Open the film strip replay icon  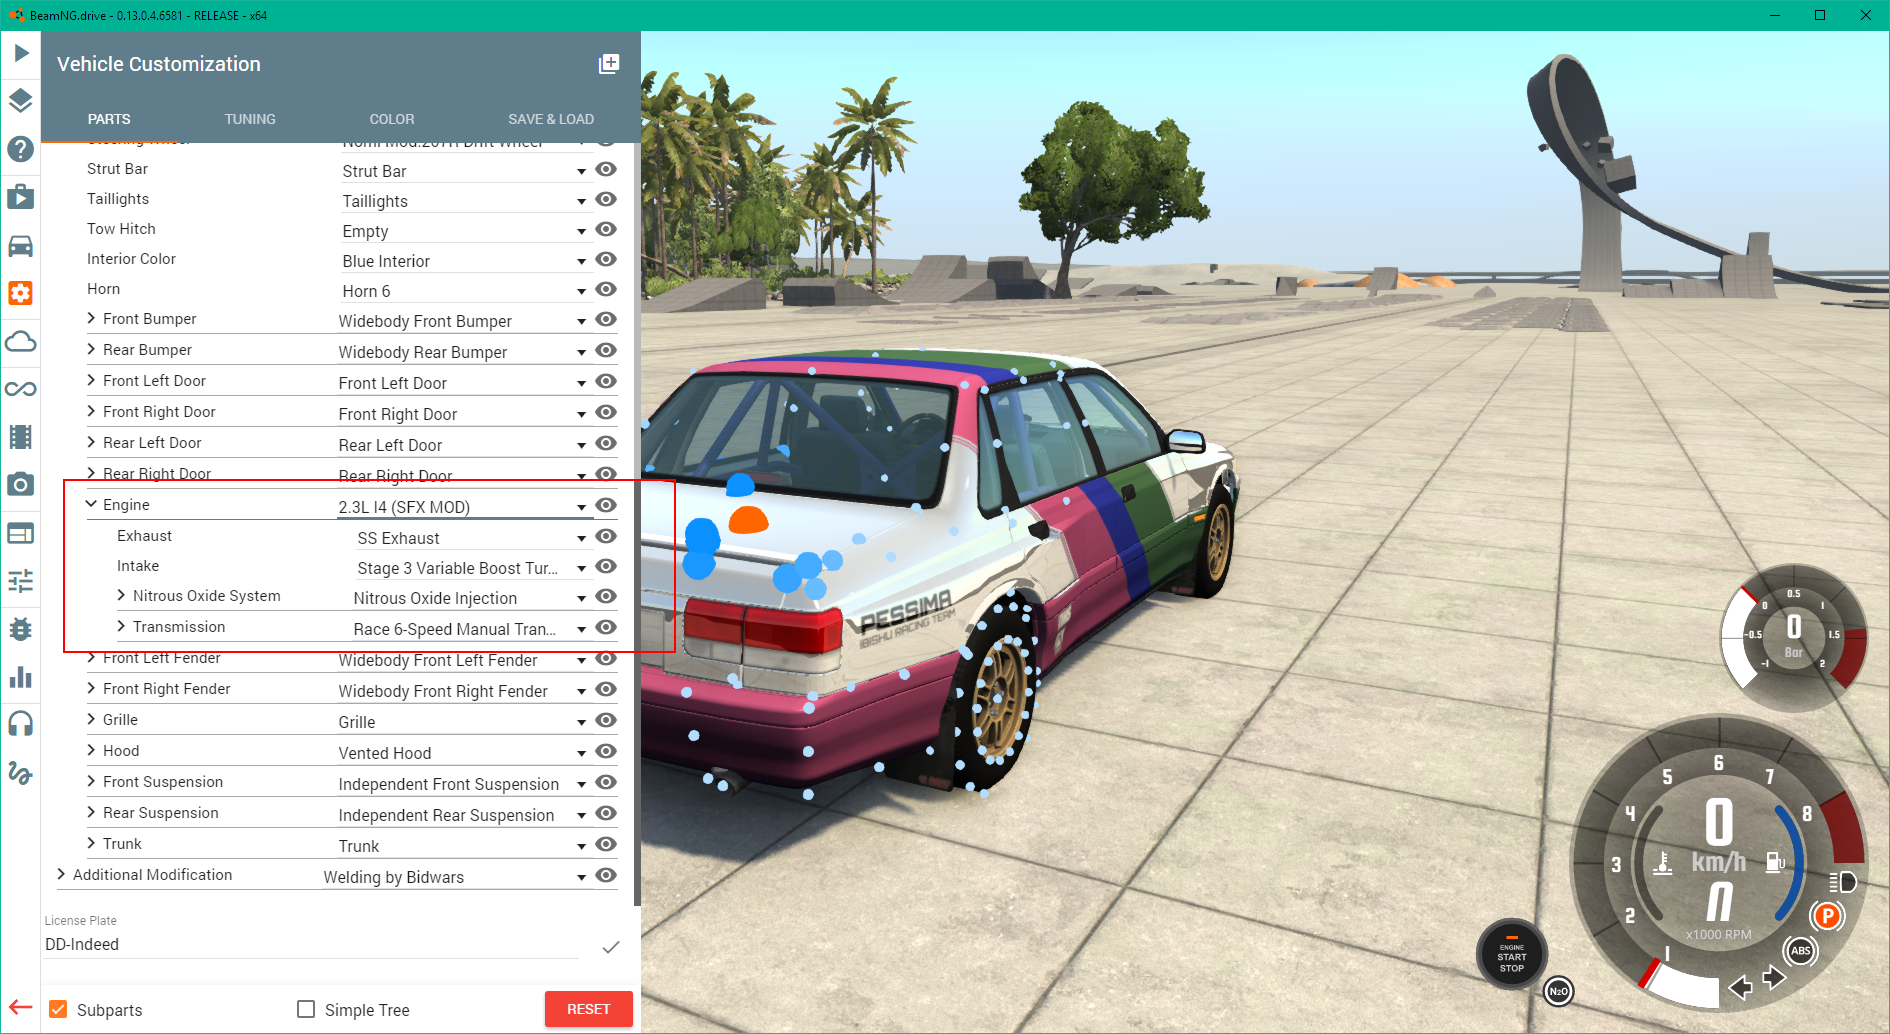pyautogui.click(x=21, y=437)
